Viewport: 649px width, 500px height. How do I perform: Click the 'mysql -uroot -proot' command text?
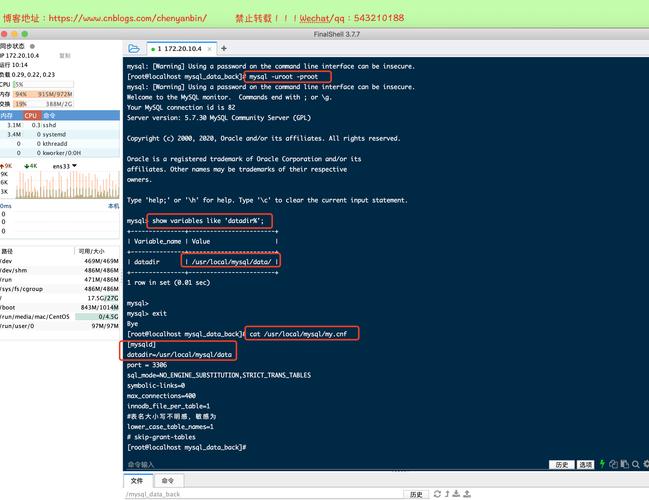coord(284,77)
